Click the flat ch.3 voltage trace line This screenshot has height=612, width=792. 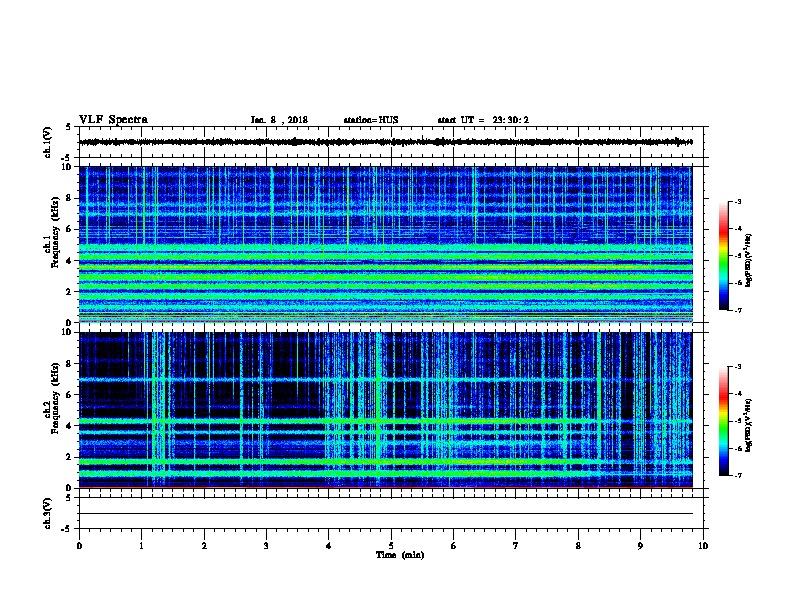point(386,514)
